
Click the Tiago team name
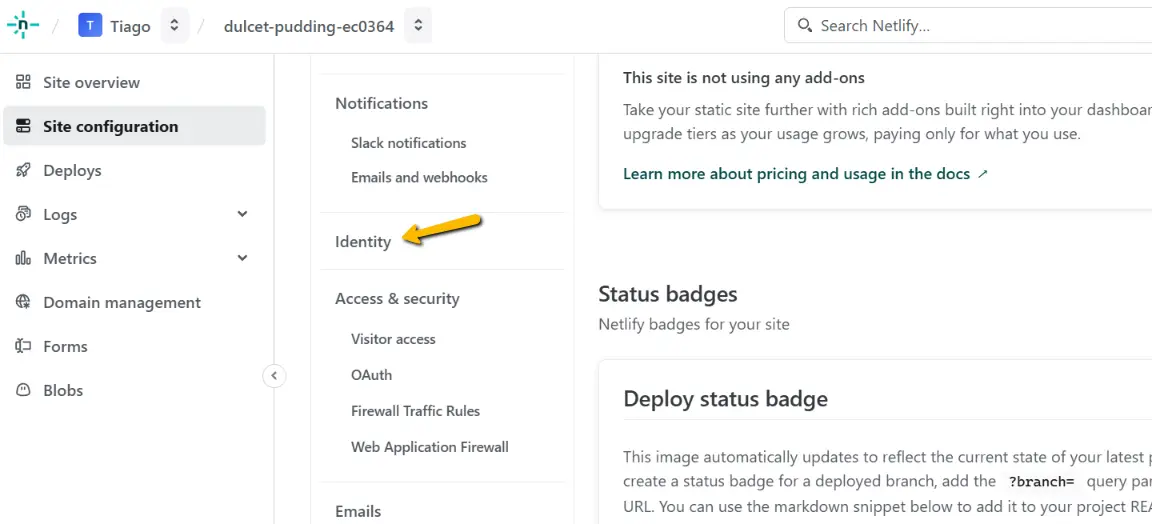pos(130,26)
